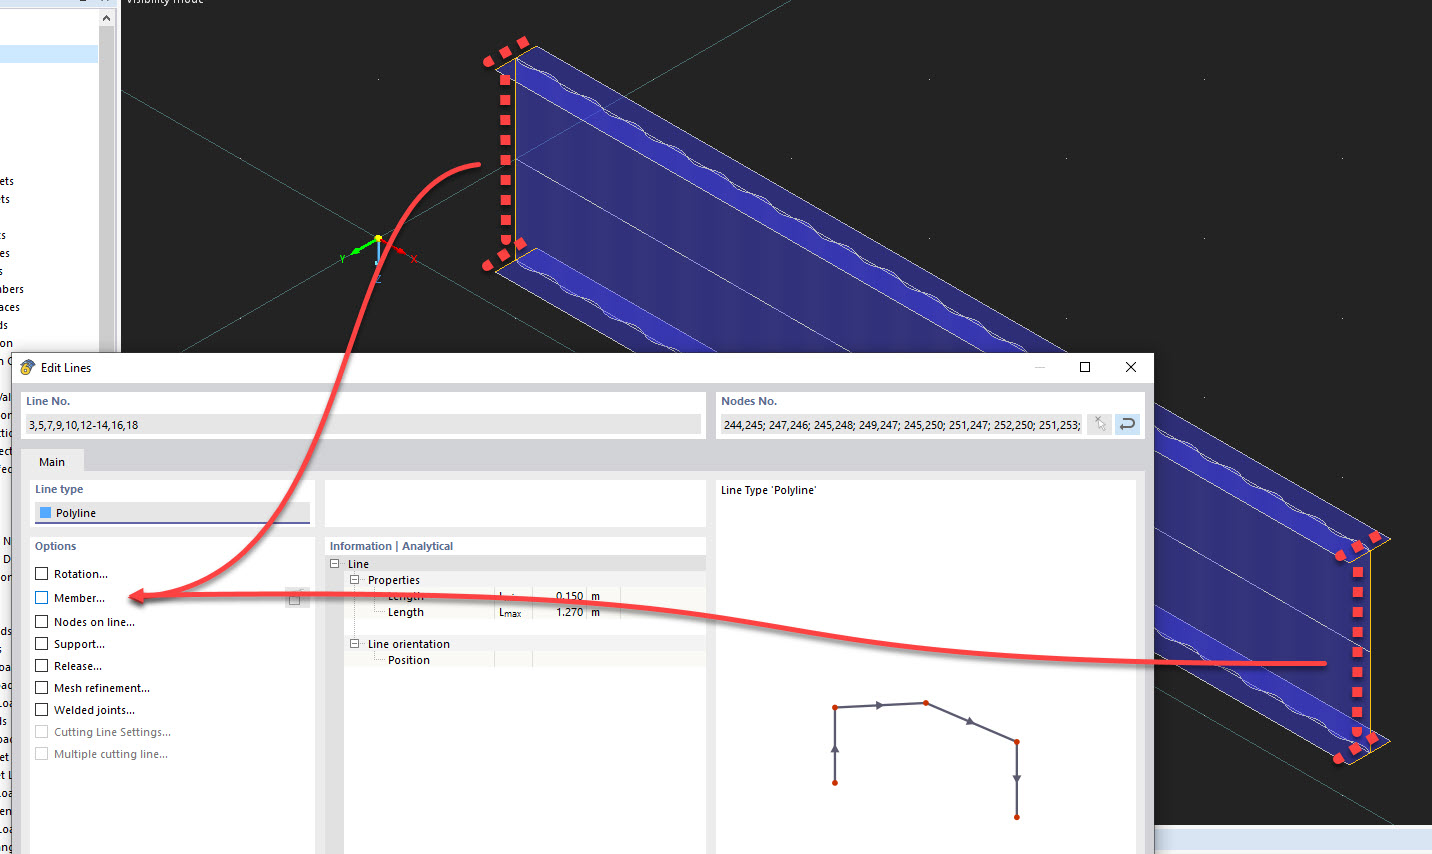1432x854 pixels.
Task: Enable the Rotation option
Action: pos(40,573)
